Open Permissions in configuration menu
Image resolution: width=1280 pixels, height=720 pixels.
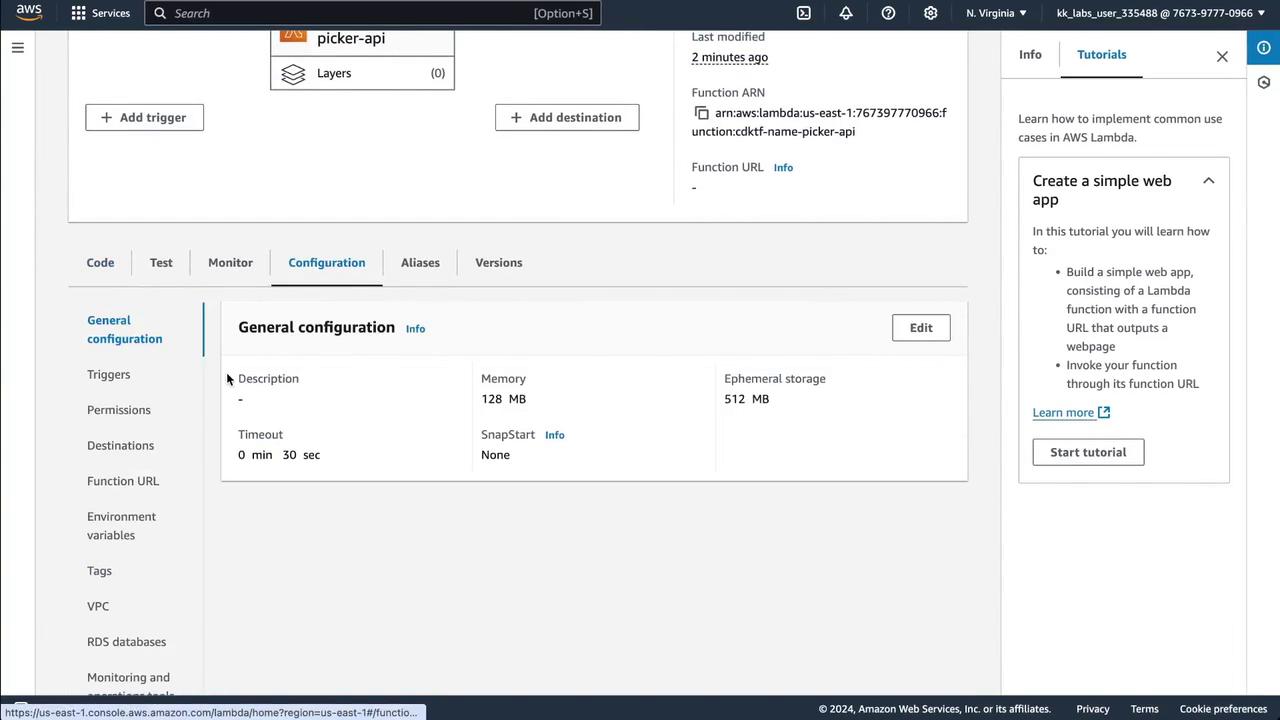119,410
